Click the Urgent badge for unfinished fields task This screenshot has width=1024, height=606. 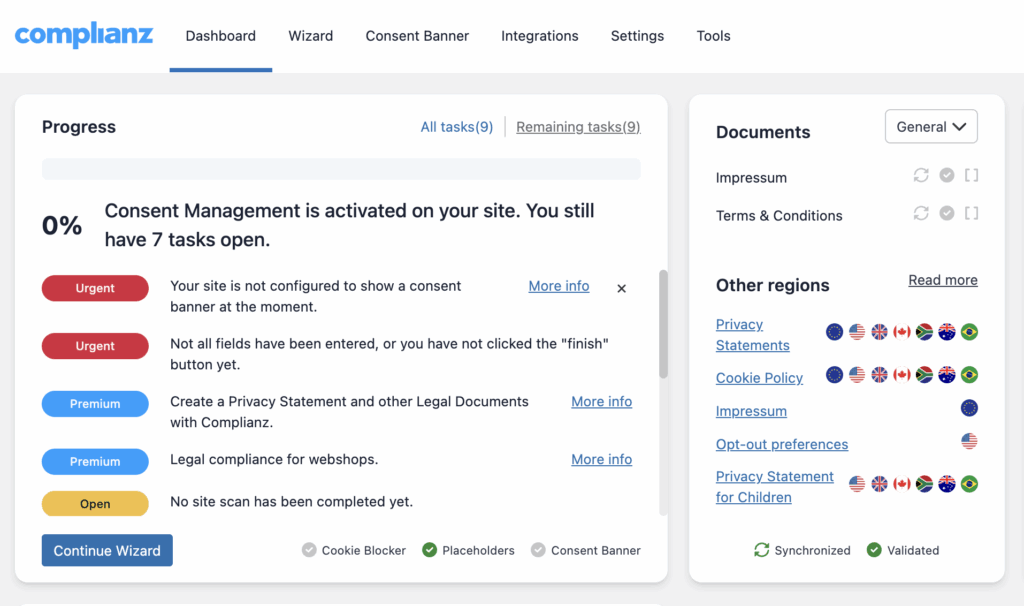[95, 346]
